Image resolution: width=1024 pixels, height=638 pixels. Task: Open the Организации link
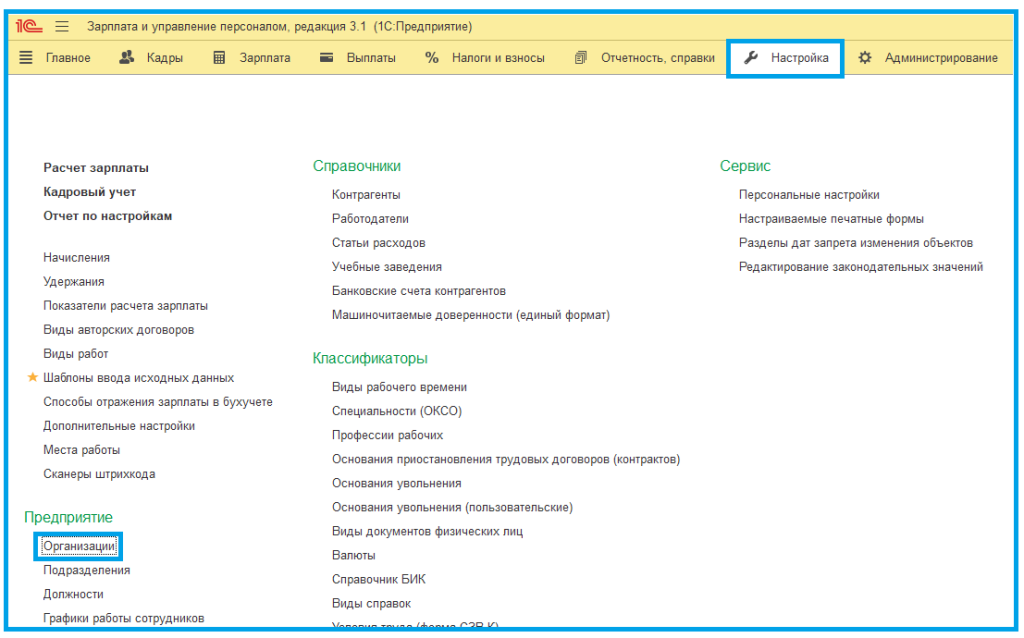80,546
